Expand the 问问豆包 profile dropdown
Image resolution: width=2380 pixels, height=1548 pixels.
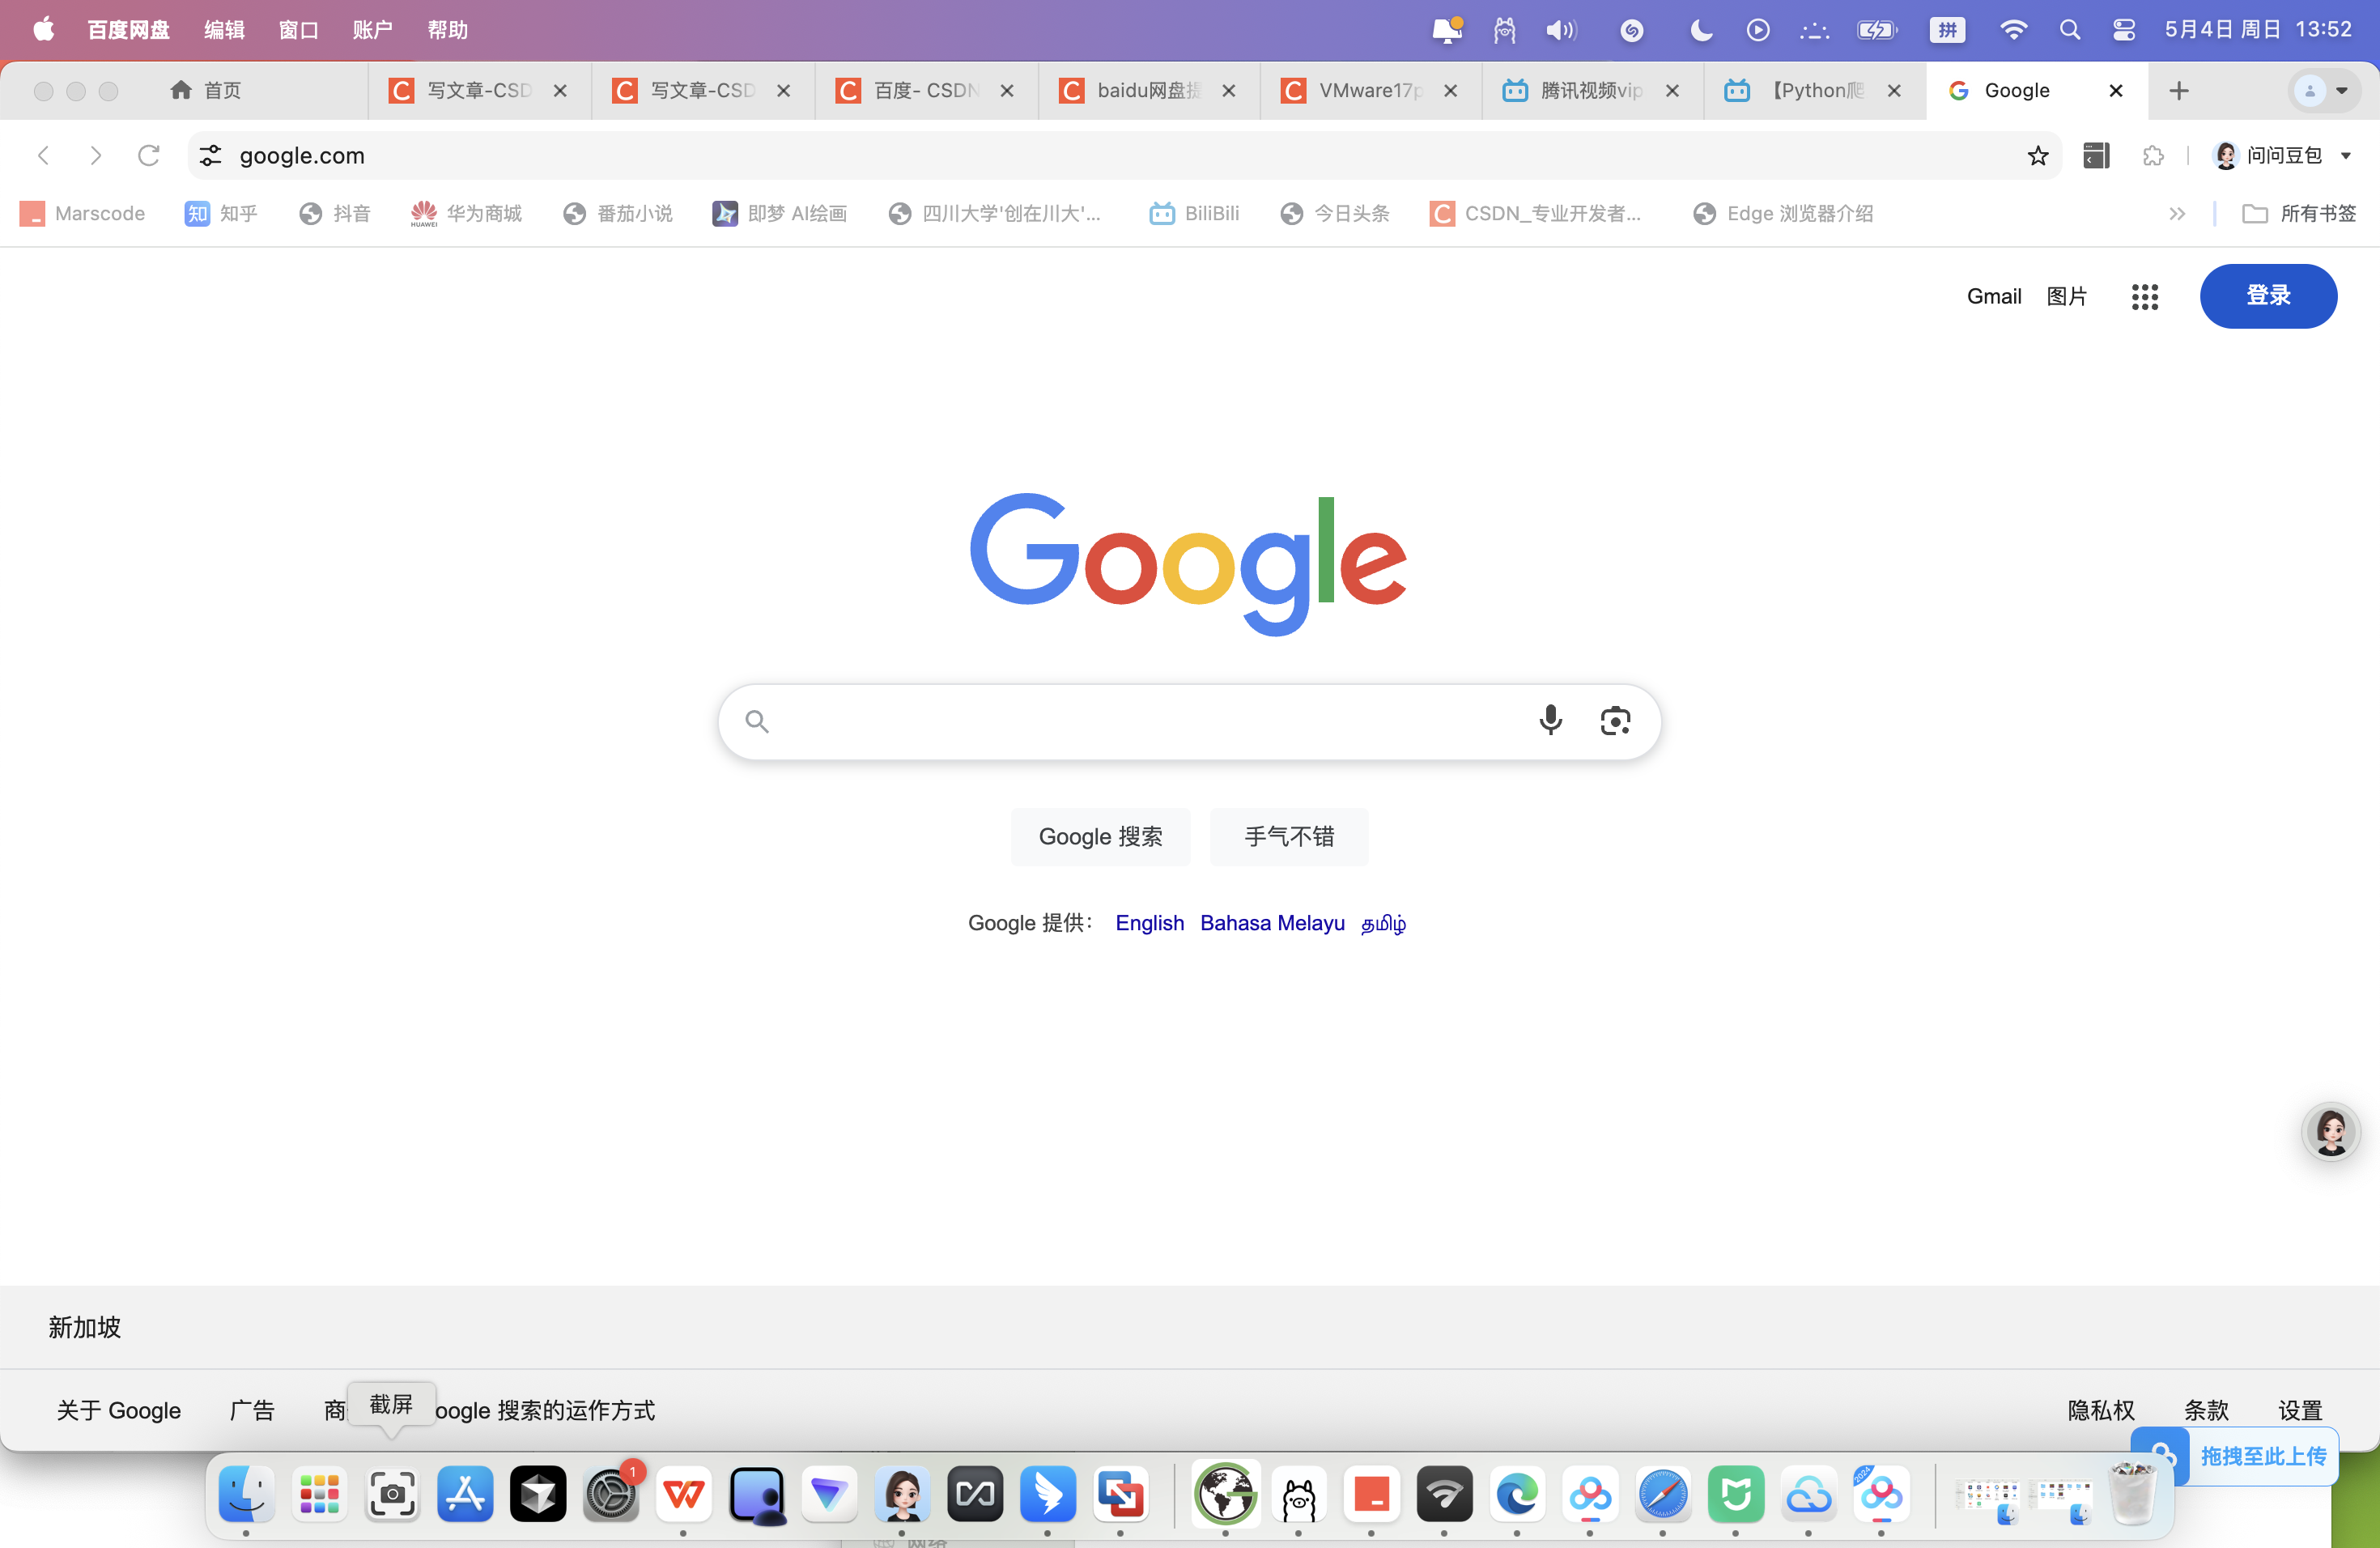click(2345, 156)
